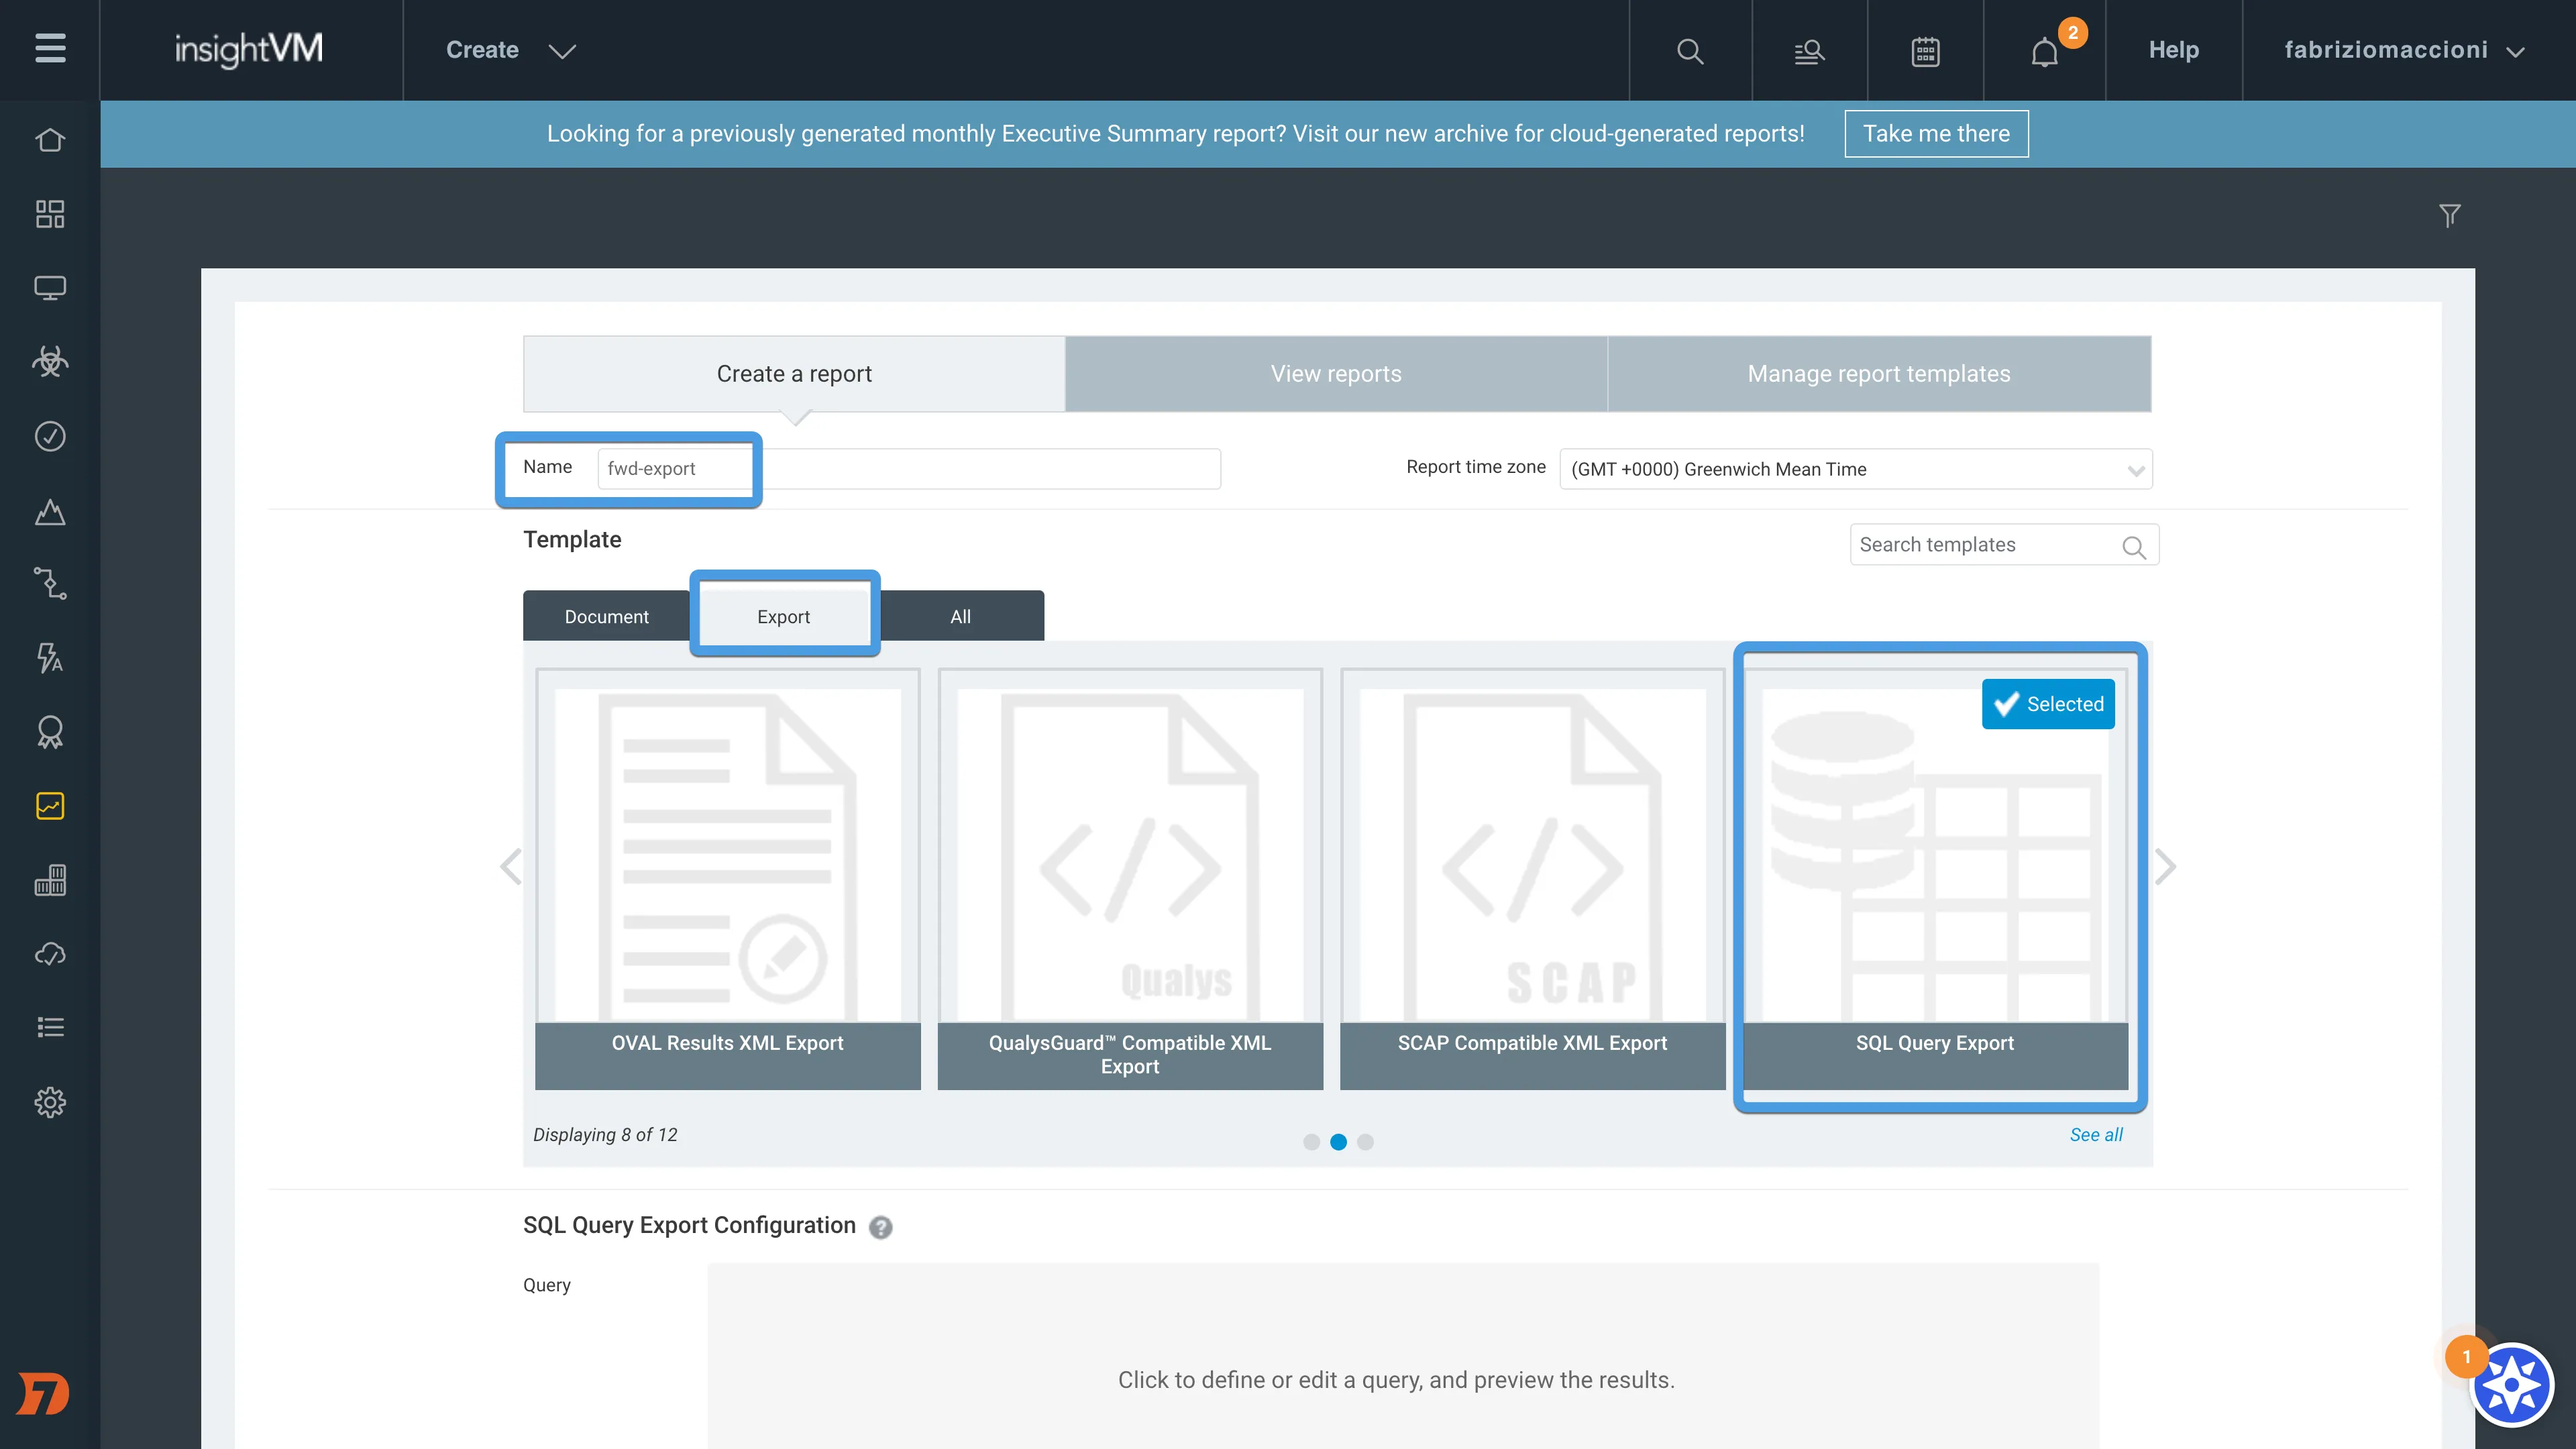The width and height of the screenshot is (2576, 1449).
Task: Open the Administration gear icon
Action: coord(50,1102)
